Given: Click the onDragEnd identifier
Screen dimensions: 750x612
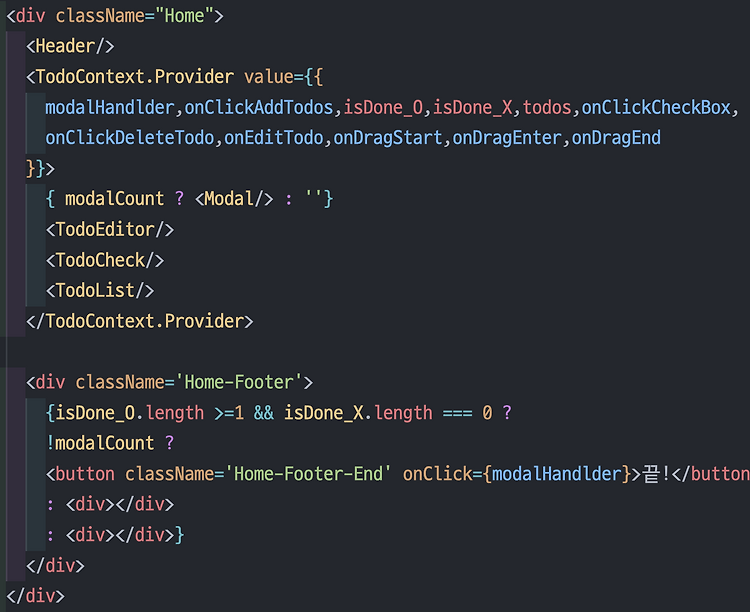Looking at the screenshot, I should 616,138.
